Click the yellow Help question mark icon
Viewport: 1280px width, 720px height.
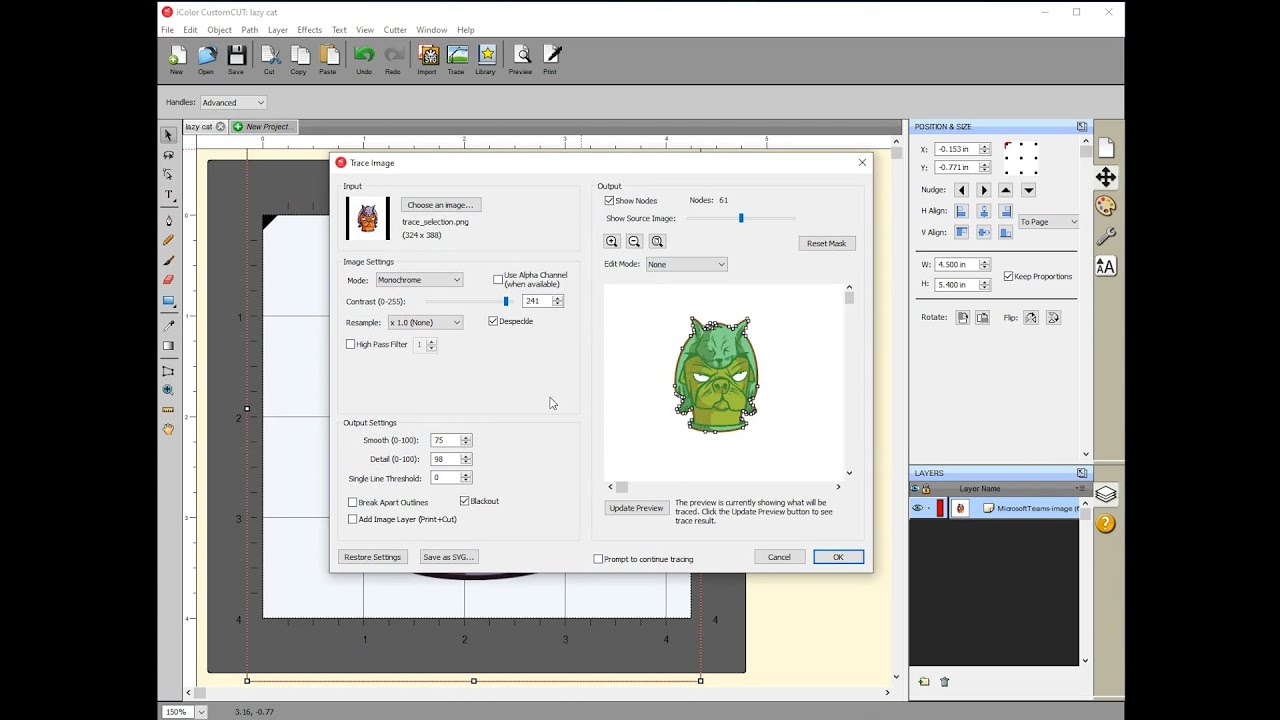pos(1105,524)
